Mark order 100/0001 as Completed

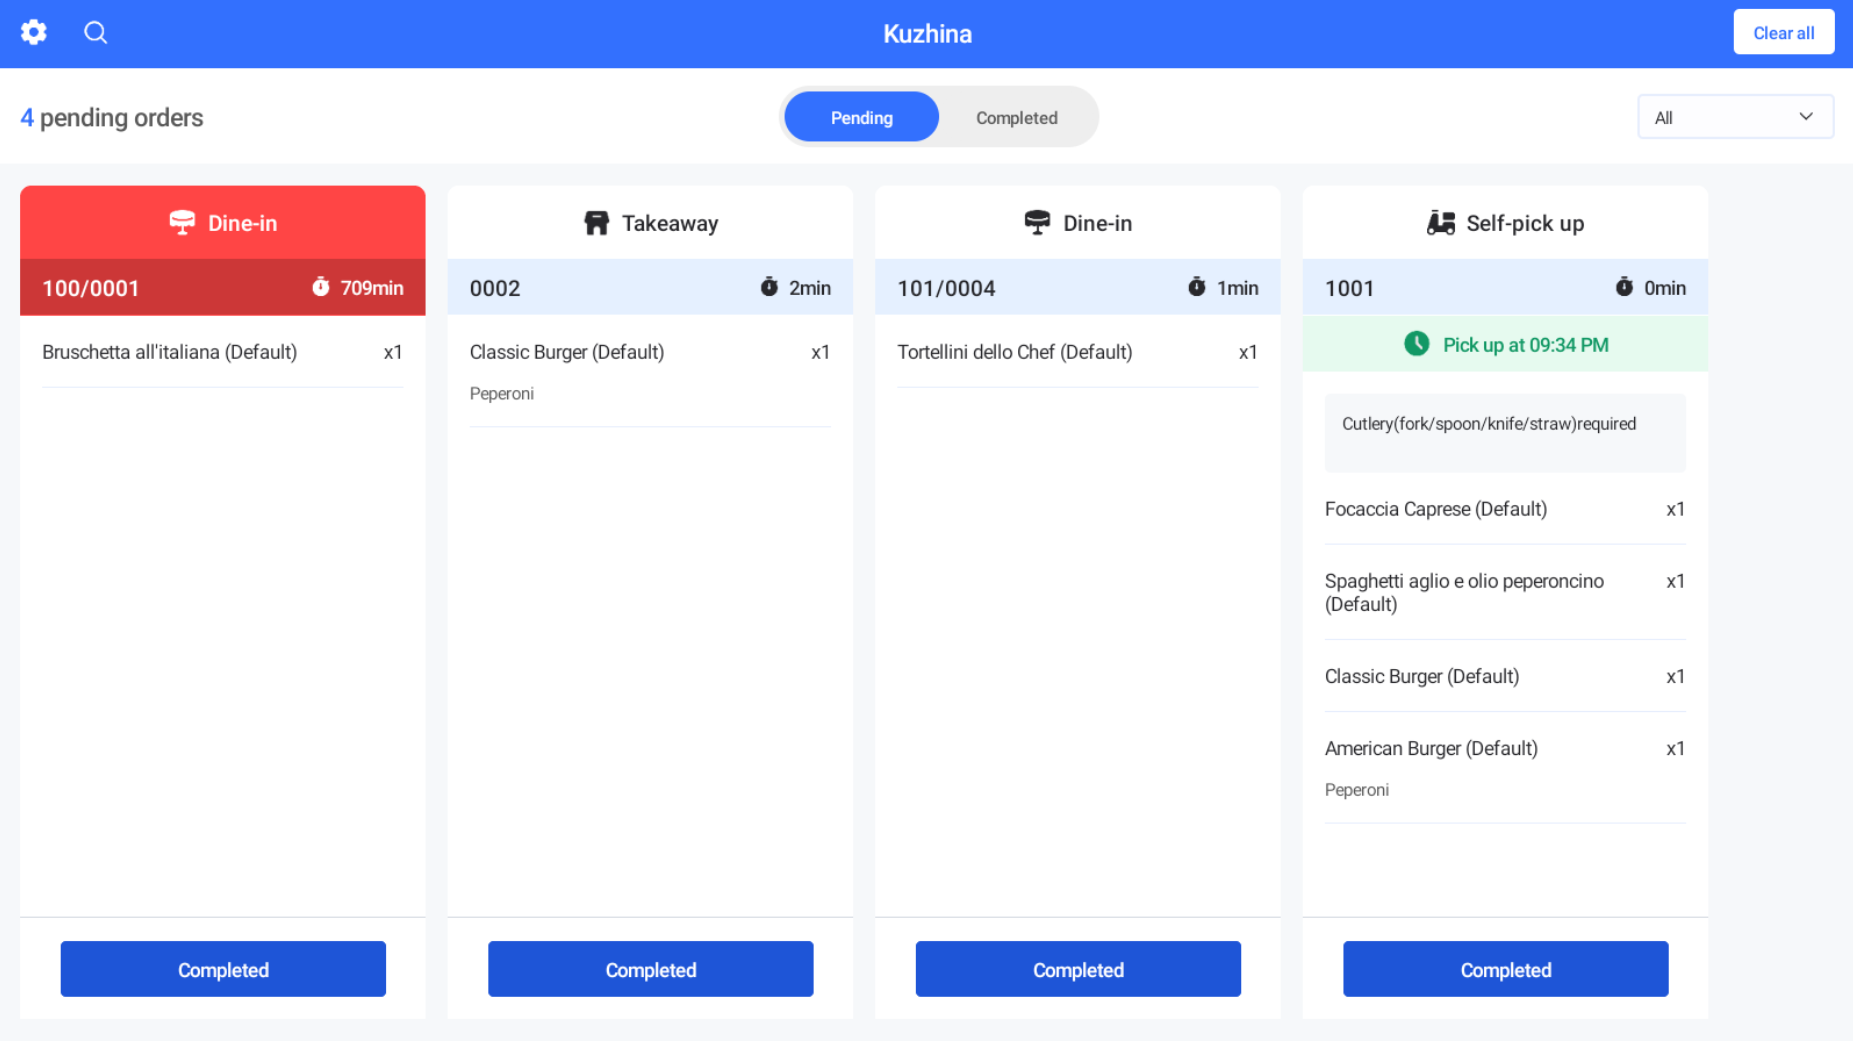point(223,969)
